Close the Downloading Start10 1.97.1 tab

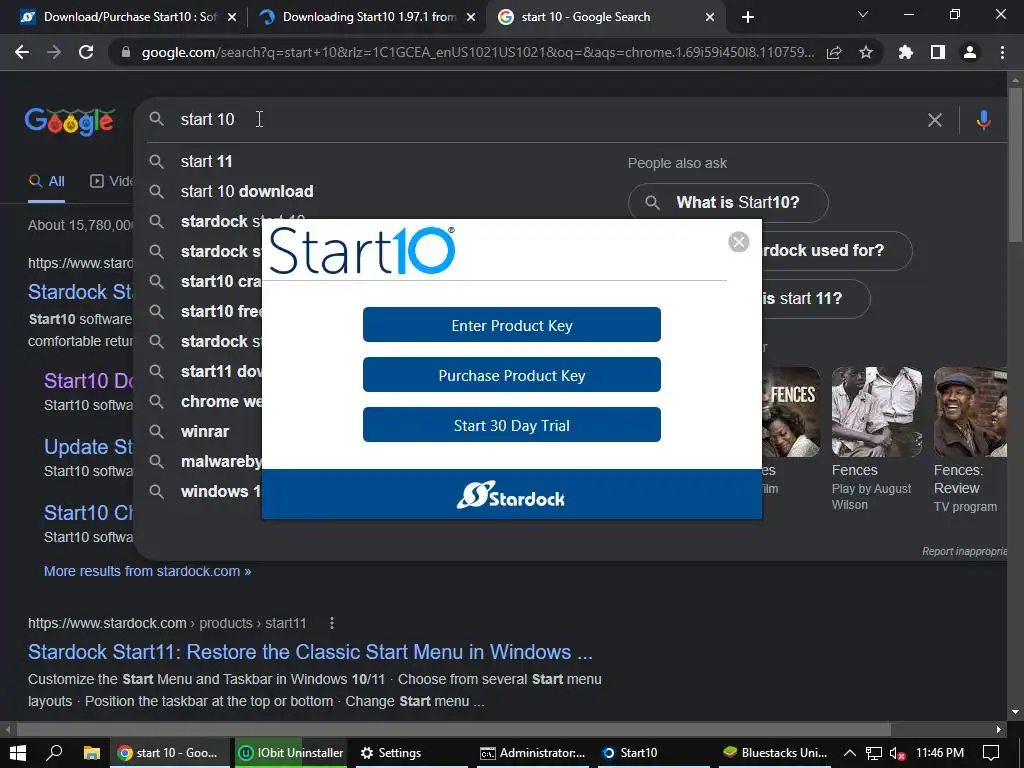tap(471, 17)
